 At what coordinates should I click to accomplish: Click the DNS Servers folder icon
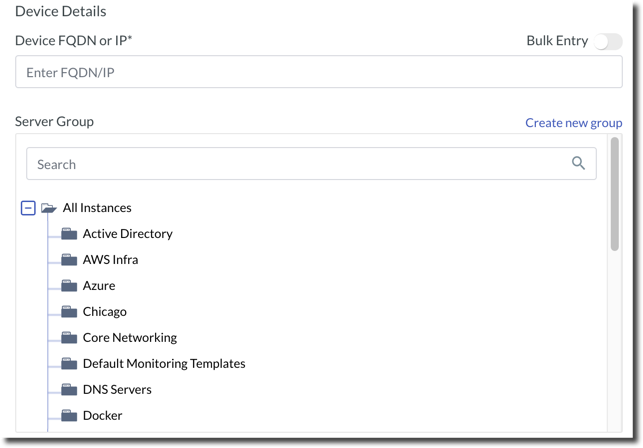tap(69, 390)
